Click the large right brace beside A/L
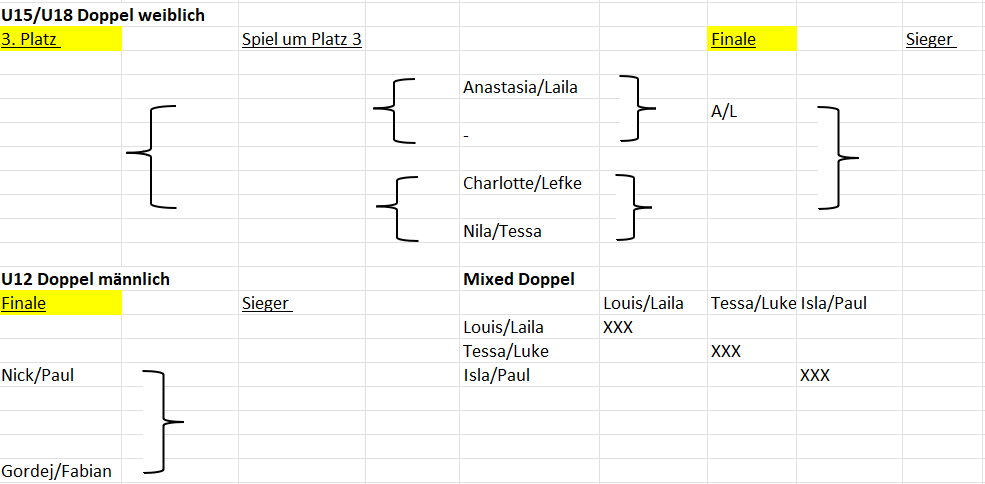Image resolution: width=985 pixels, height=484 pixels. coord(837,158)
